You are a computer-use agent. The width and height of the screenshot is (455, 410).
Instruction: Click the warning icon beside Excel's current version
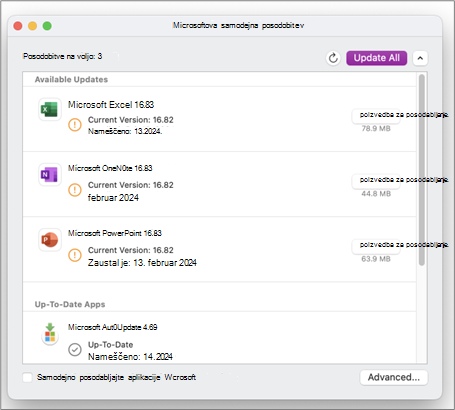(75, 125)
